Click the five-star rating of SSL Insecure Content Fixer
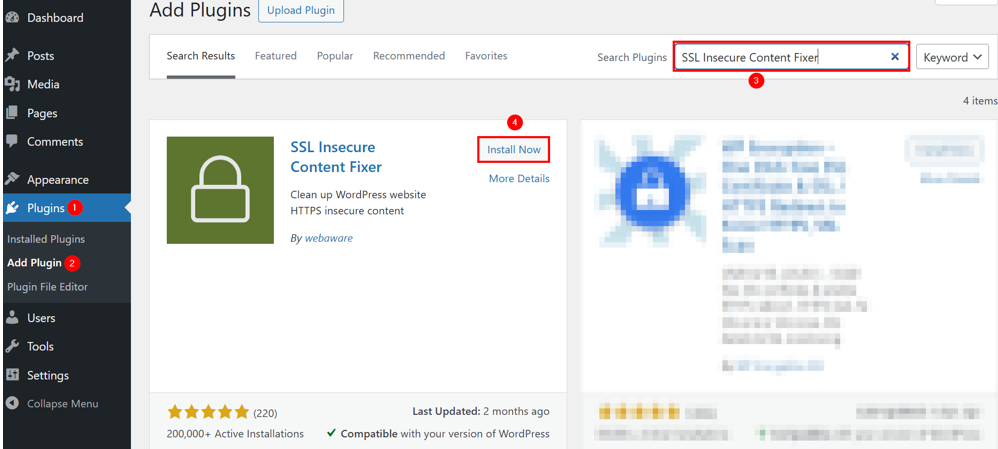This screenshot has width=998, height=449. 208,412
